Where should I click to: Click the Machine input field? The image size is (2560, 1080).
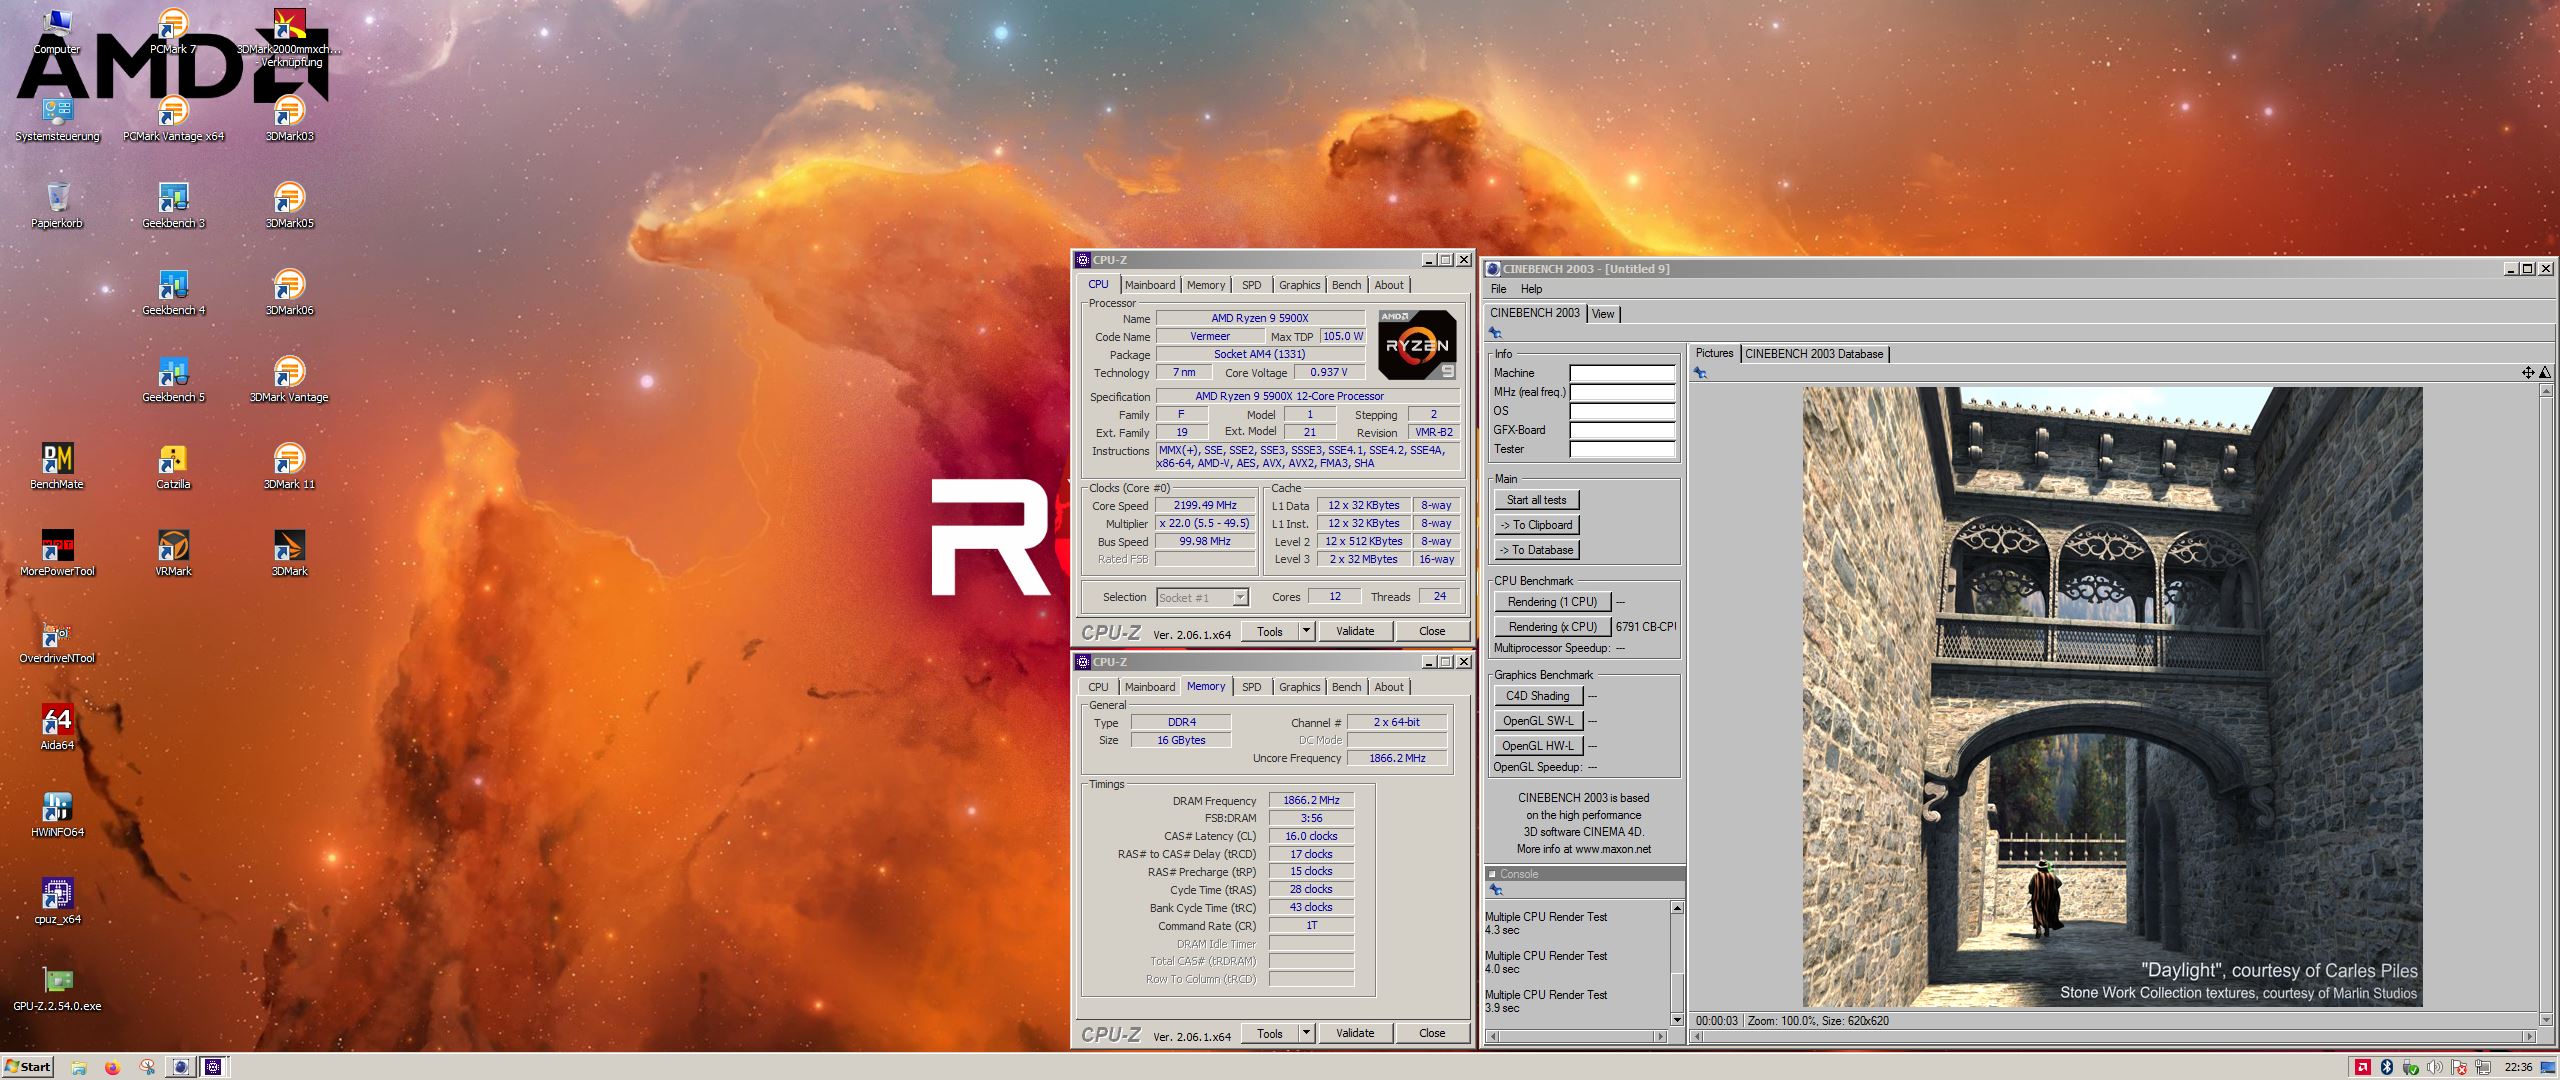point(1622,373)
